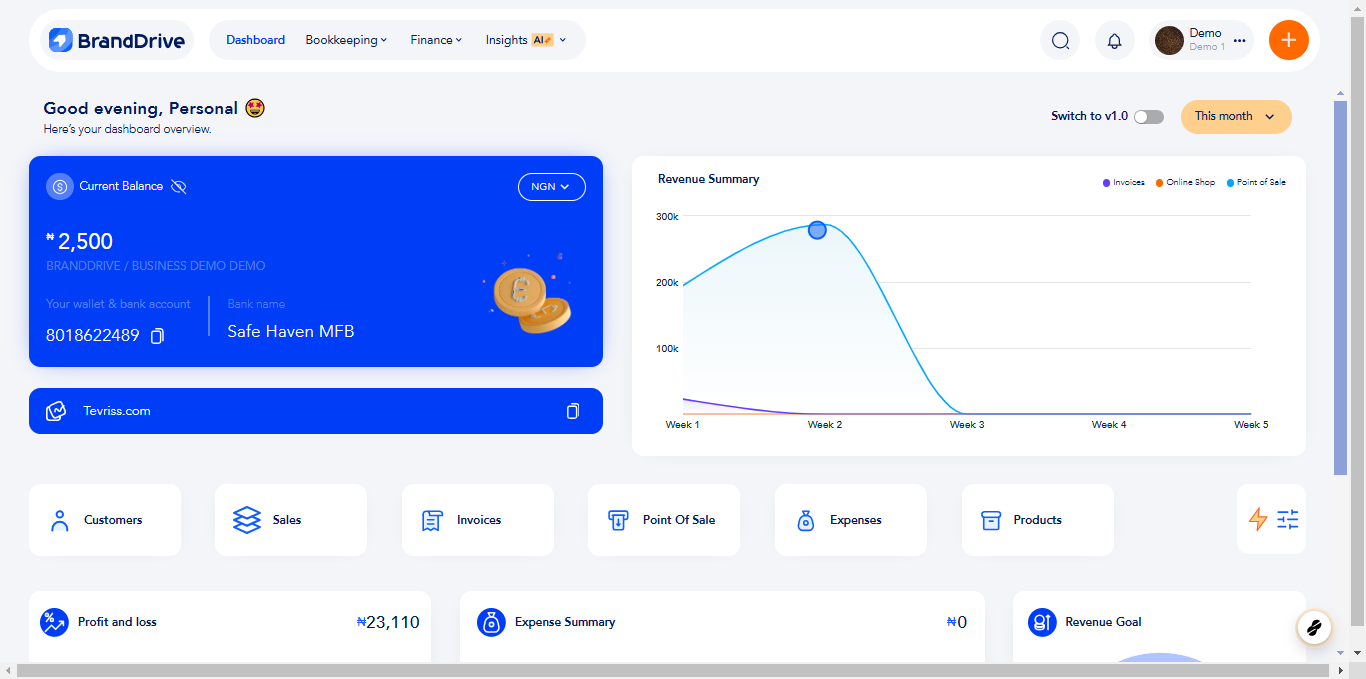This screenshot has width=1366, height=679.
Task: Switch to the Dashboard tab
Action: 255,40
